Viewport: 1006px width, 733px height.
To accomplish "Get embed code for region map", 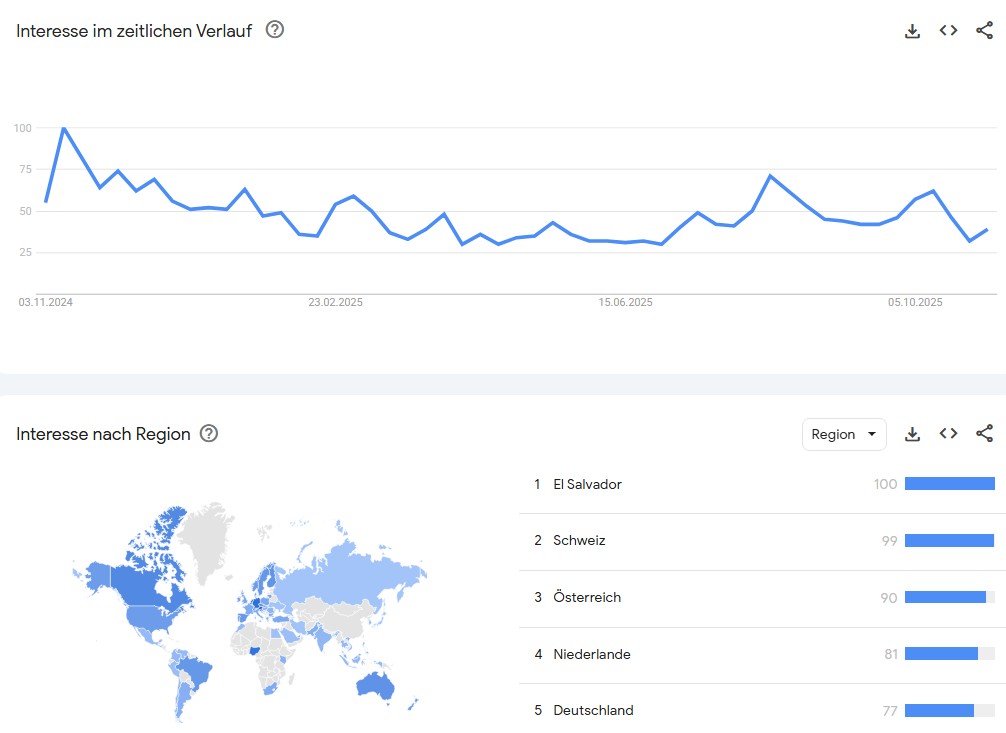I will point(948,434).
